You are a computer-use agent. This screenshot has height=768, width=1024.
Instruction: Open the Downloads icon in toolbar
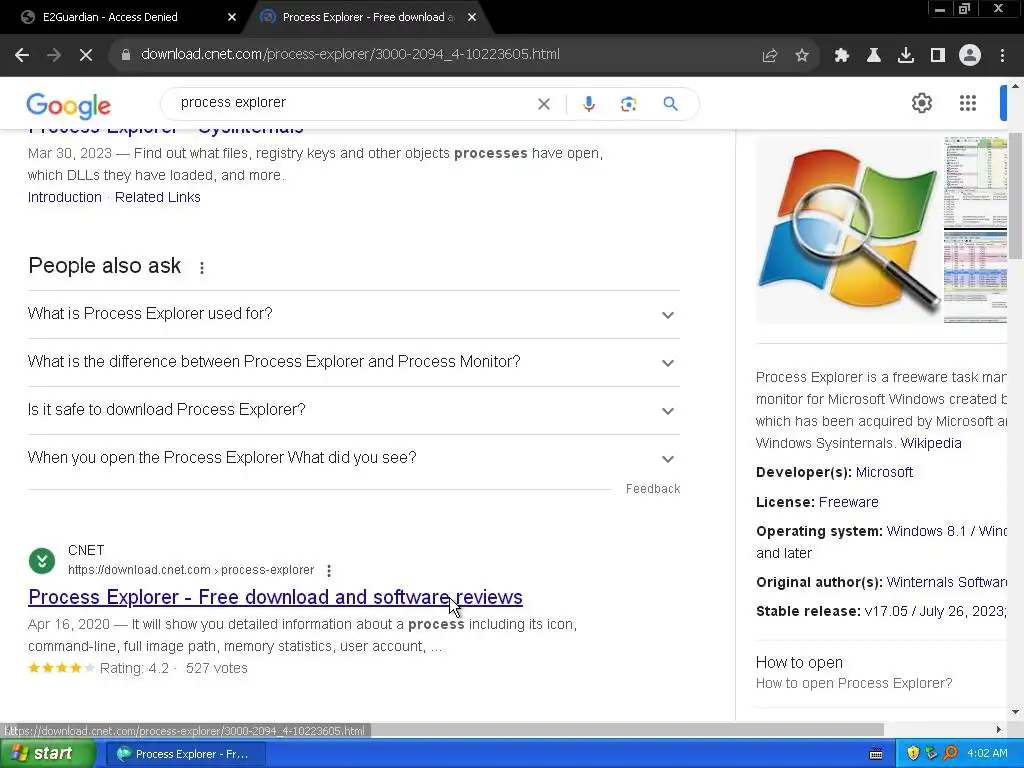tap(905, 56)
